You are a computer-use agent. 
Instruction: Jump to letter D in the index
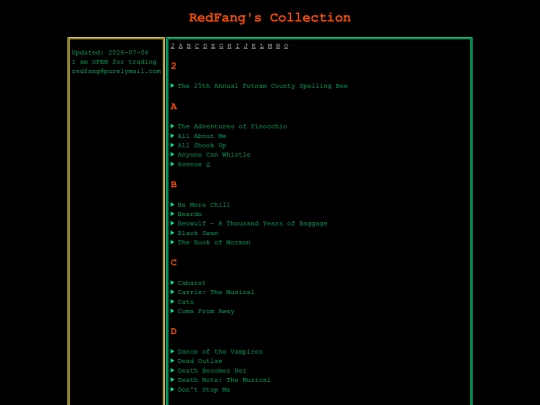[205, 46]
